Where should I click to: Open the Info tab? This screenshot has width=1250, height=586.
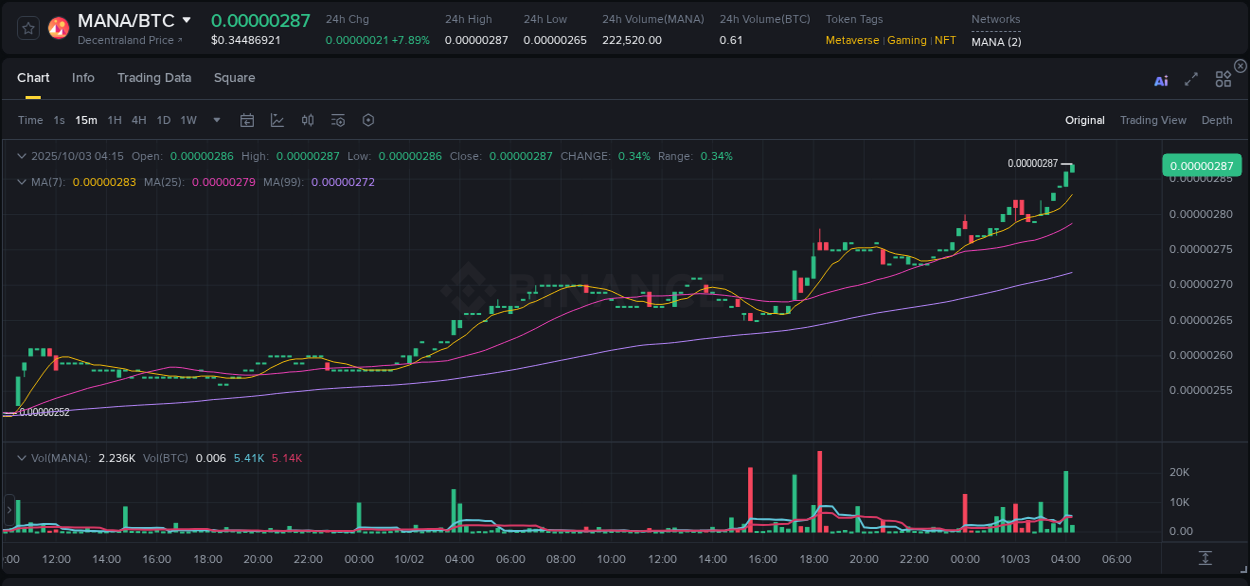click(x=83, y=77)
